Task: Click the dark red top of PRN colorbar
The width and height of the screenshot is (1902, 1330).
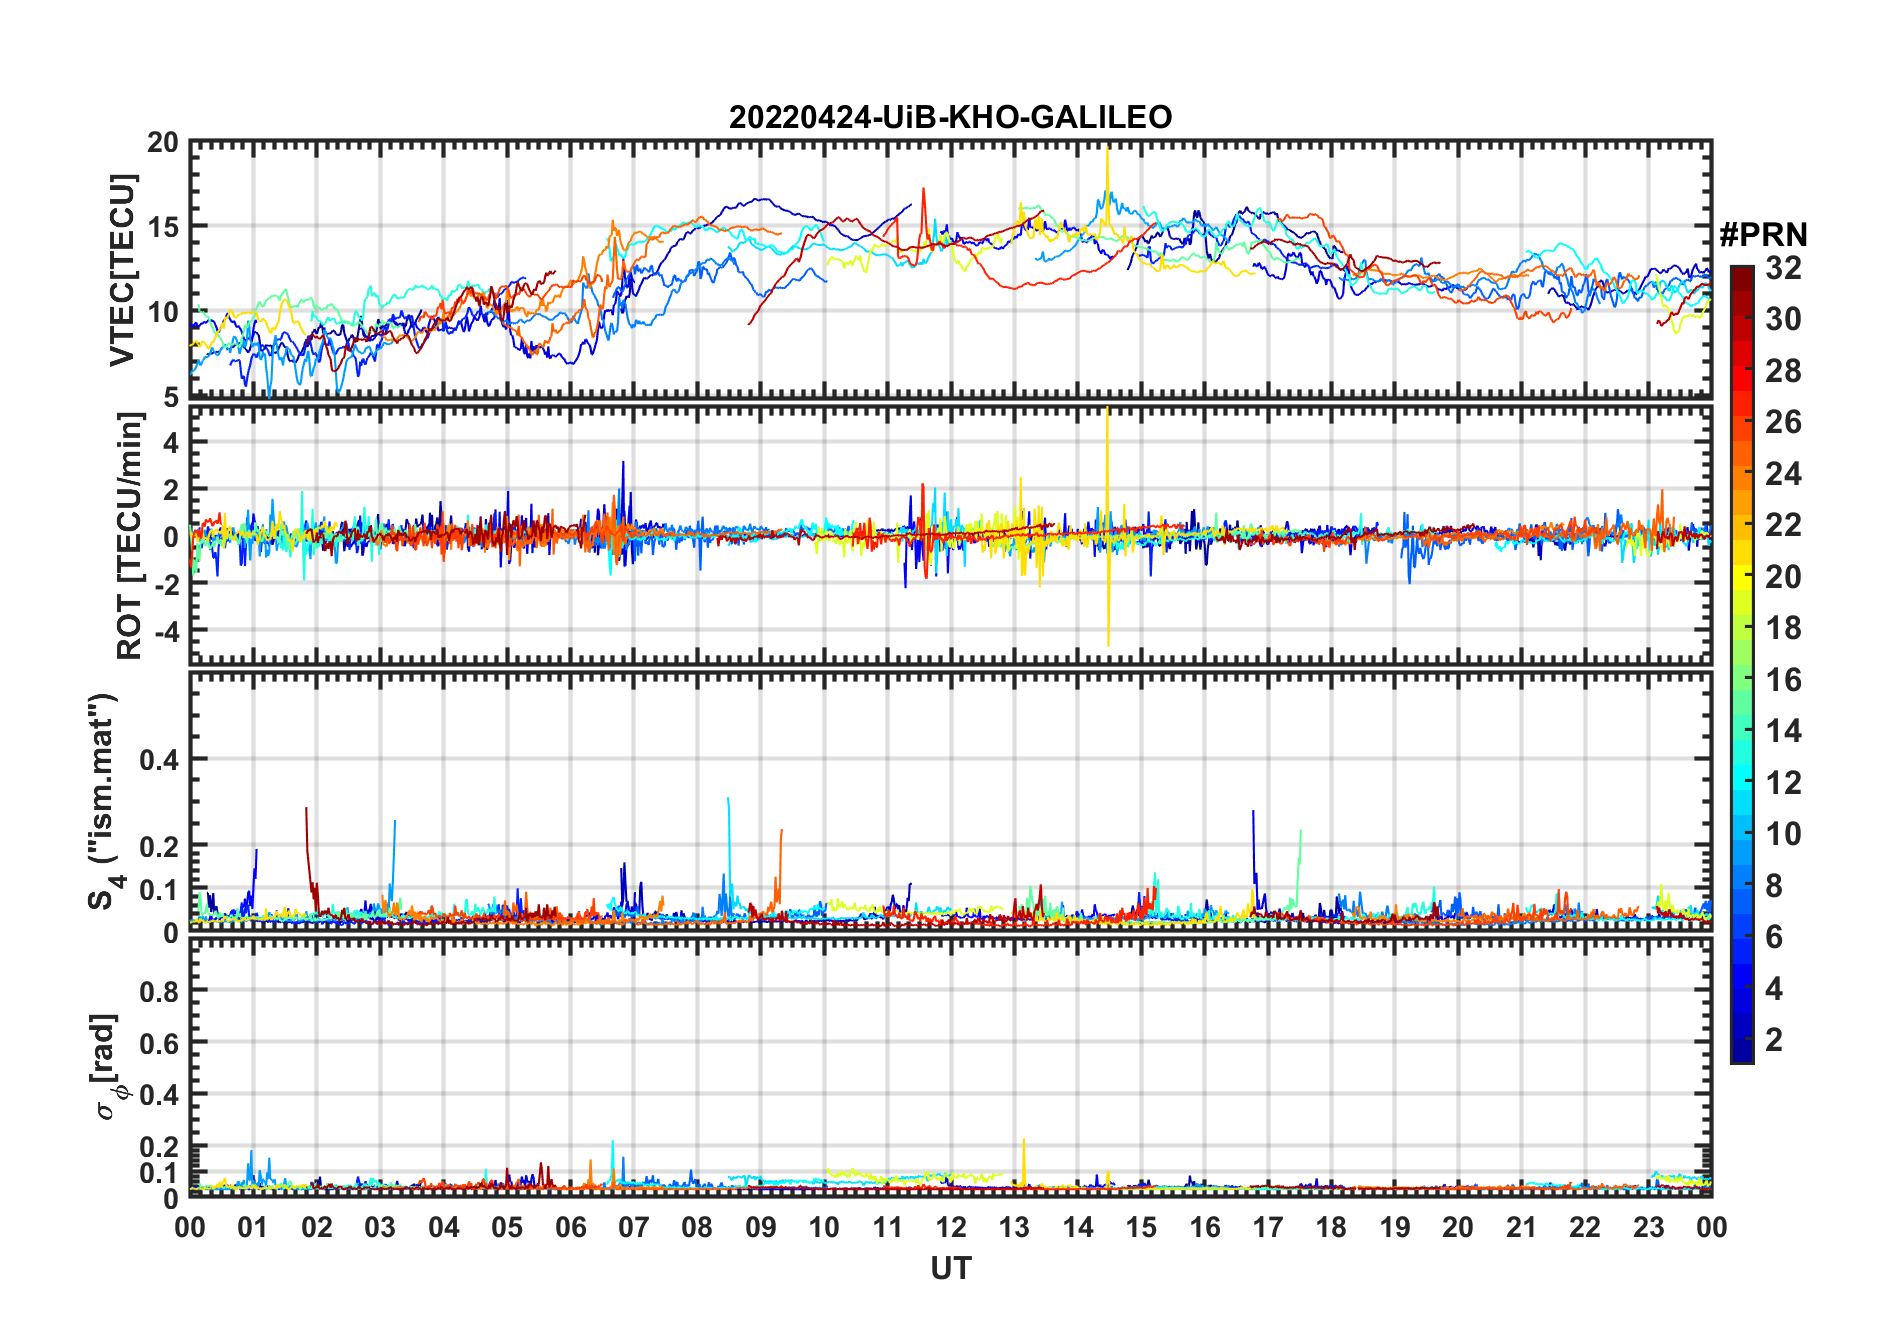Action: click(1742, 277)
